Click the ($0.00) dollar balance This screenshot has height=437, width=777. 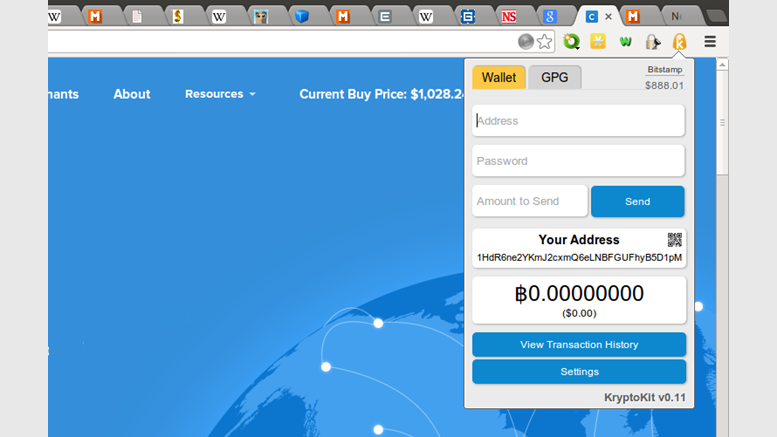pyautogui.click(x=579, y=314)
